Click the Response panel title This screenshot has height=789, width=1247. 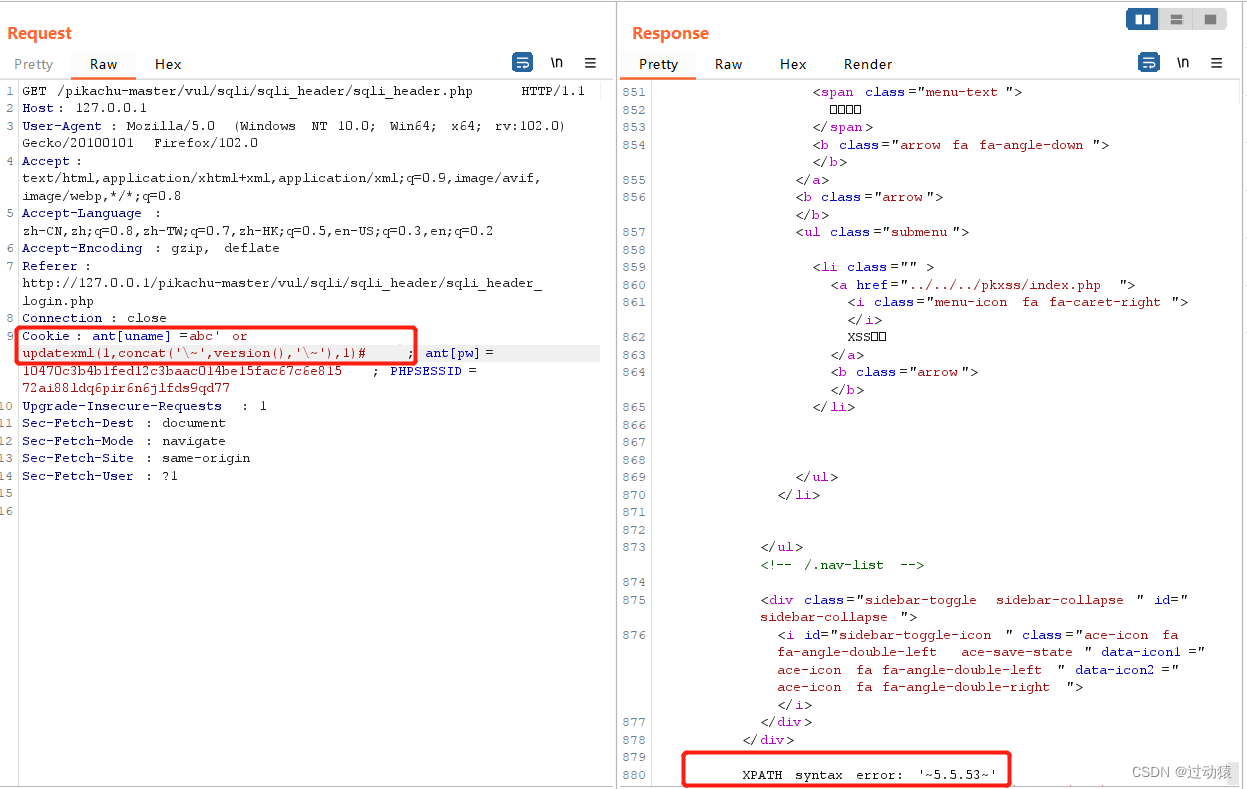670,33
